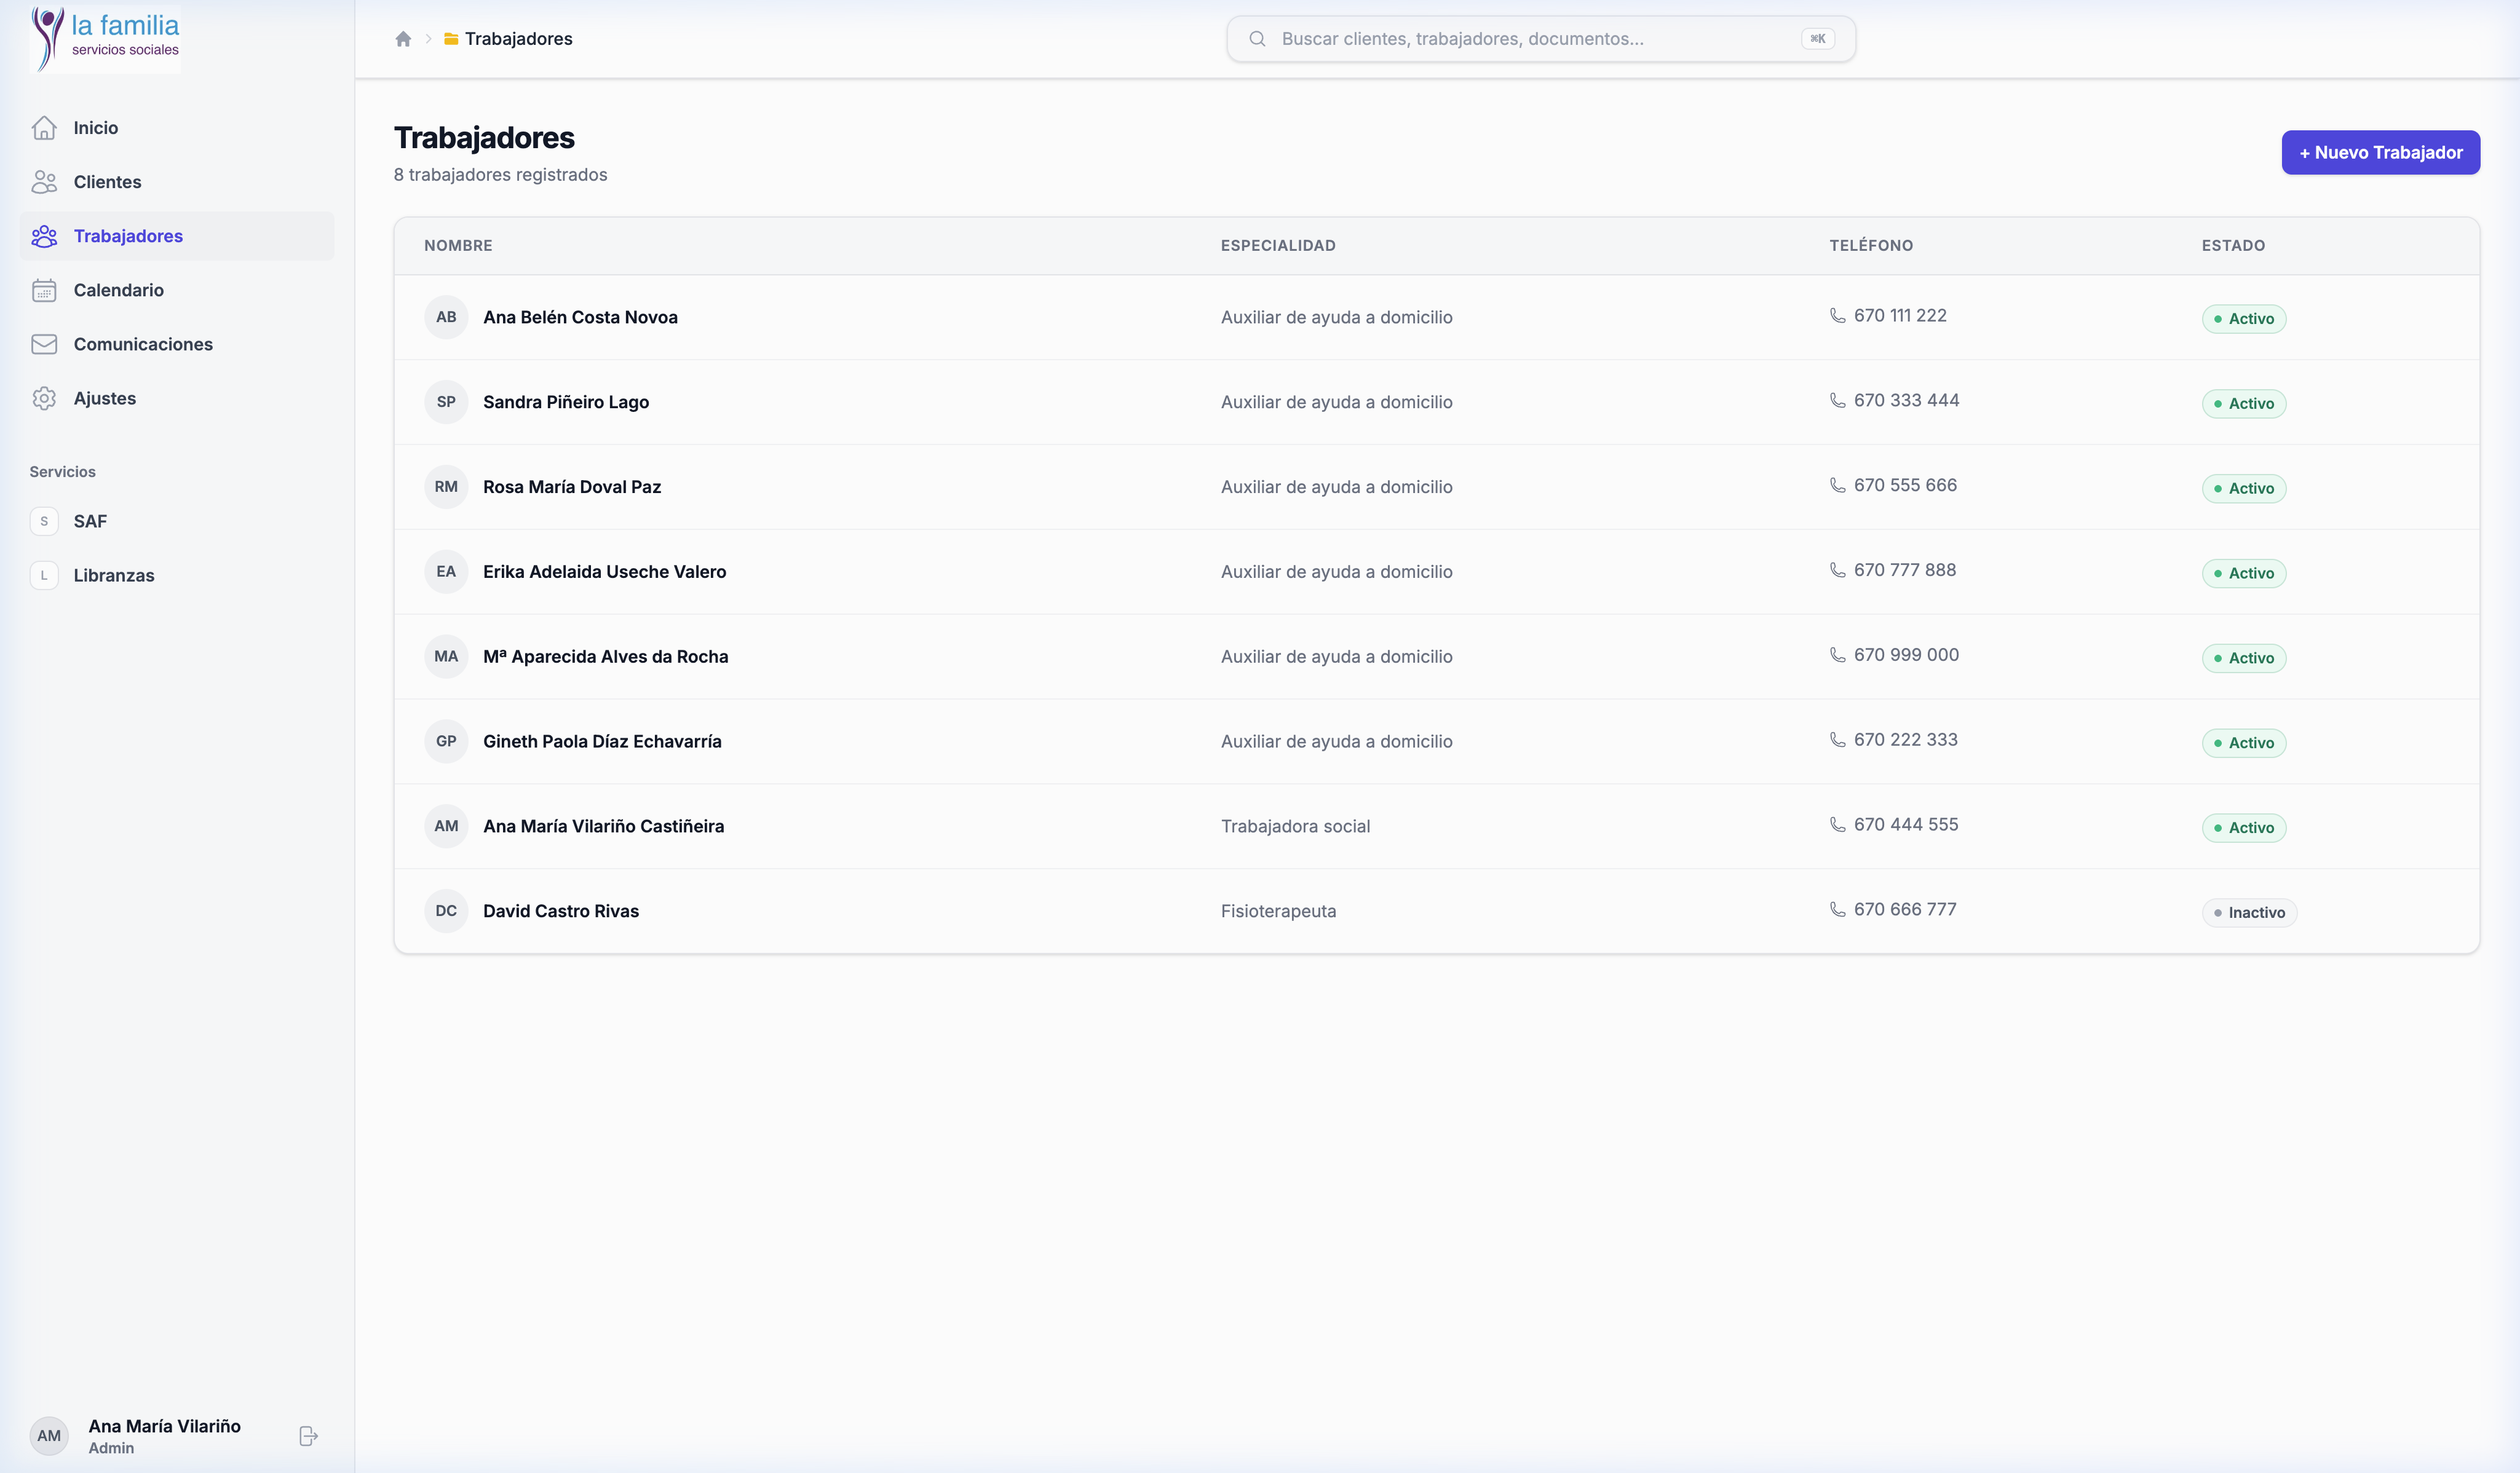
Task: Click the Comunicaciones envelope icon
Action: 44,344
